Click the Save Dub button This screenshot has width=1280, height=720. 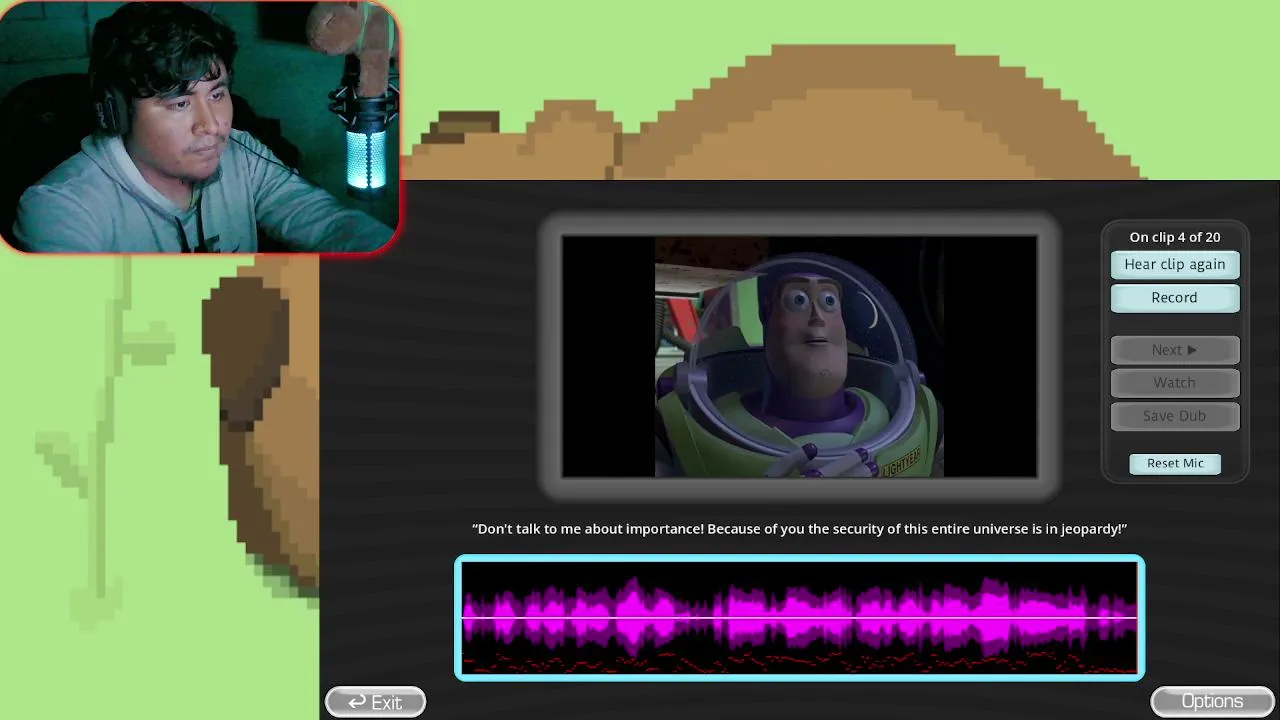click(1175, 415)
